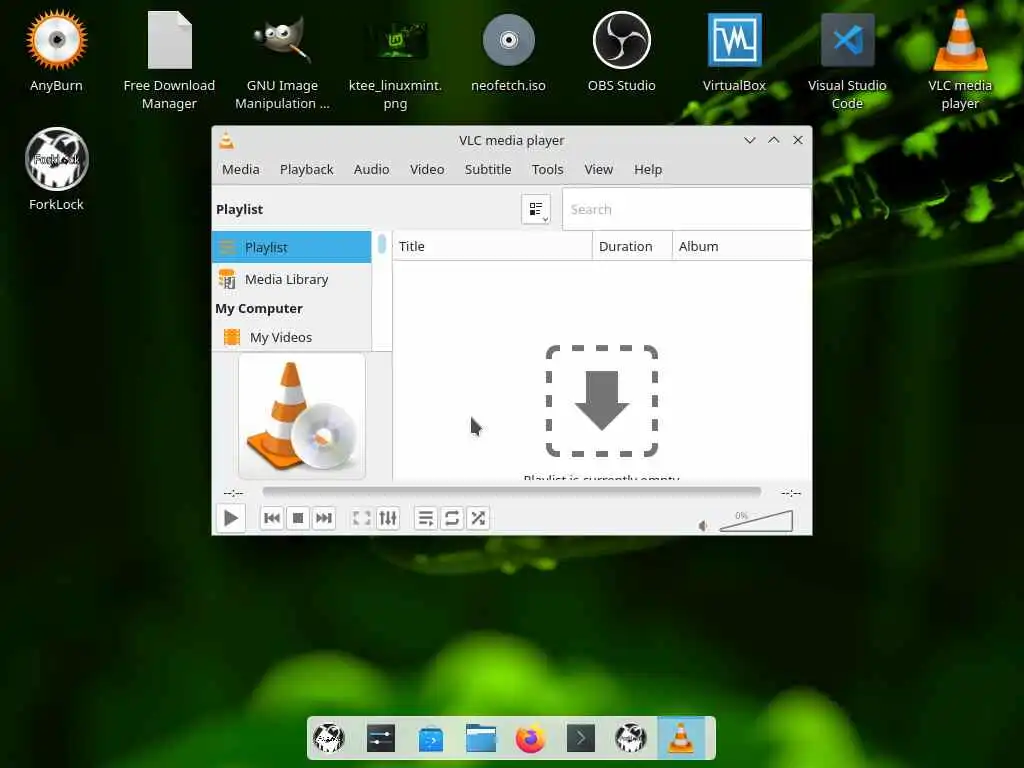Maximize the VLC window

point(774,140)
